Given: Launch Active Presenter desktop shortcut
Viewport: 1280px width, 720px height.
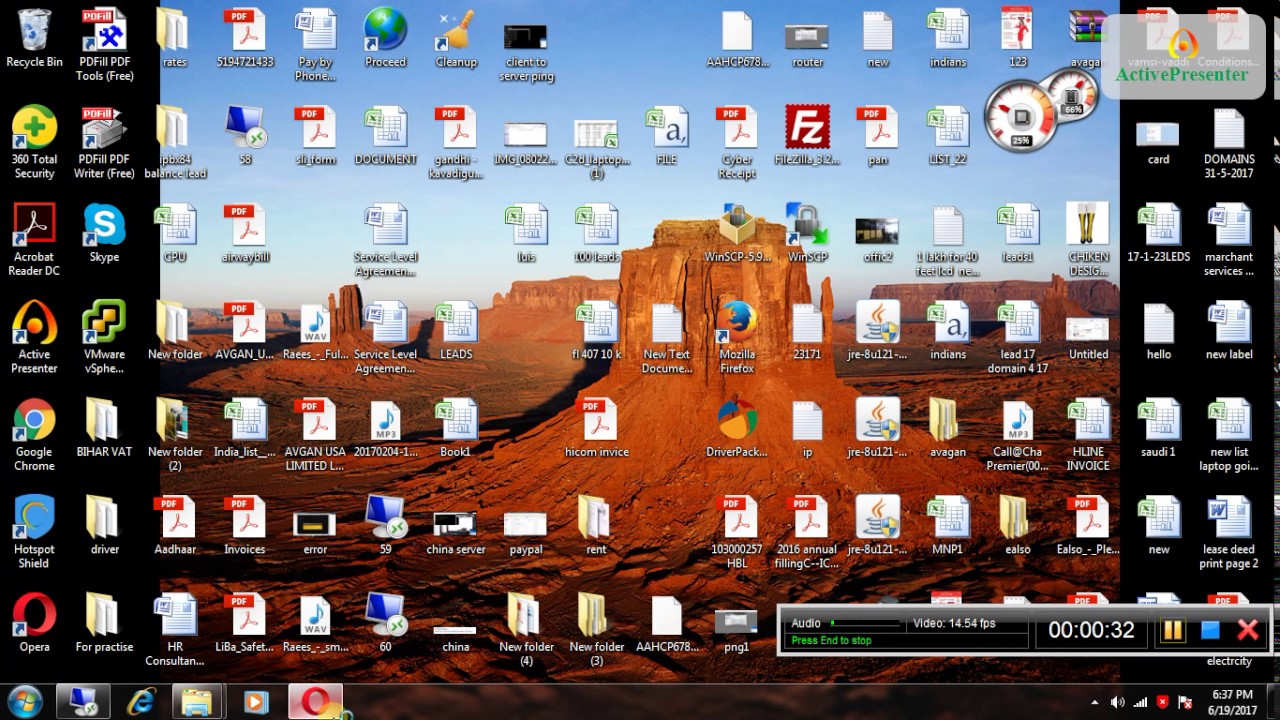Looking at the screenshot, I should point(34,338).
